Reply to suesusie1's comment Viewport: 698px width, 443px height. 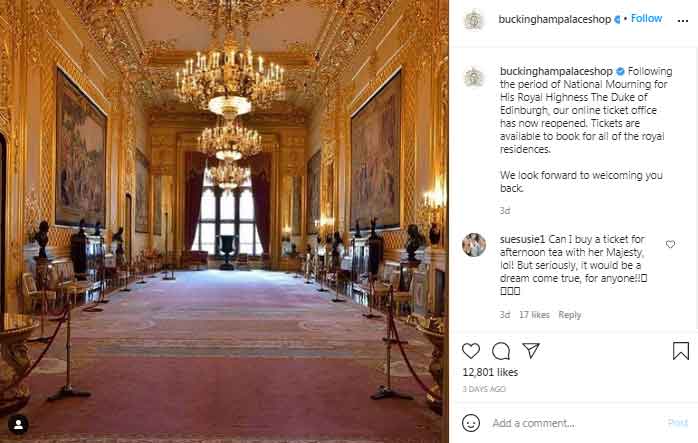[569, 315]
